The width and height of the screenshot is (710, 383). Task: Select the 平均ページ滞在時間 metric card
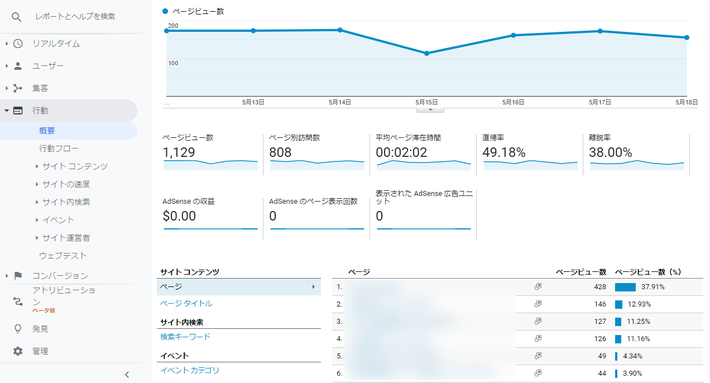click(423, 153)
